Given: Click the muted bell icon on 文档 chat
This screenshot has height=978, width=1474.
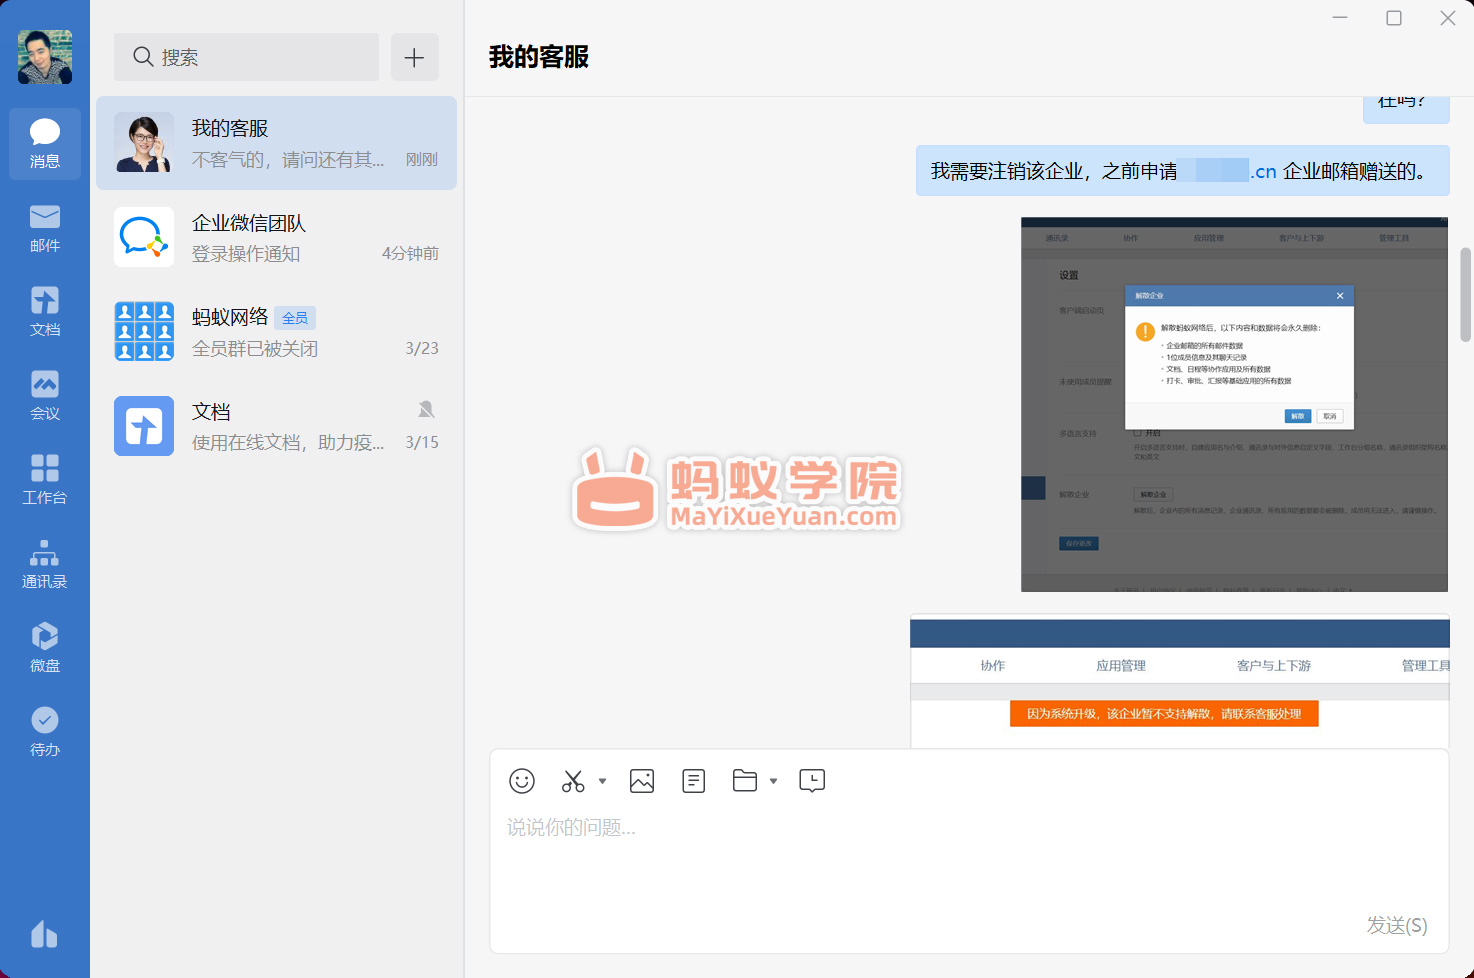Looking at the screenshot, I should tap(426, 409).
